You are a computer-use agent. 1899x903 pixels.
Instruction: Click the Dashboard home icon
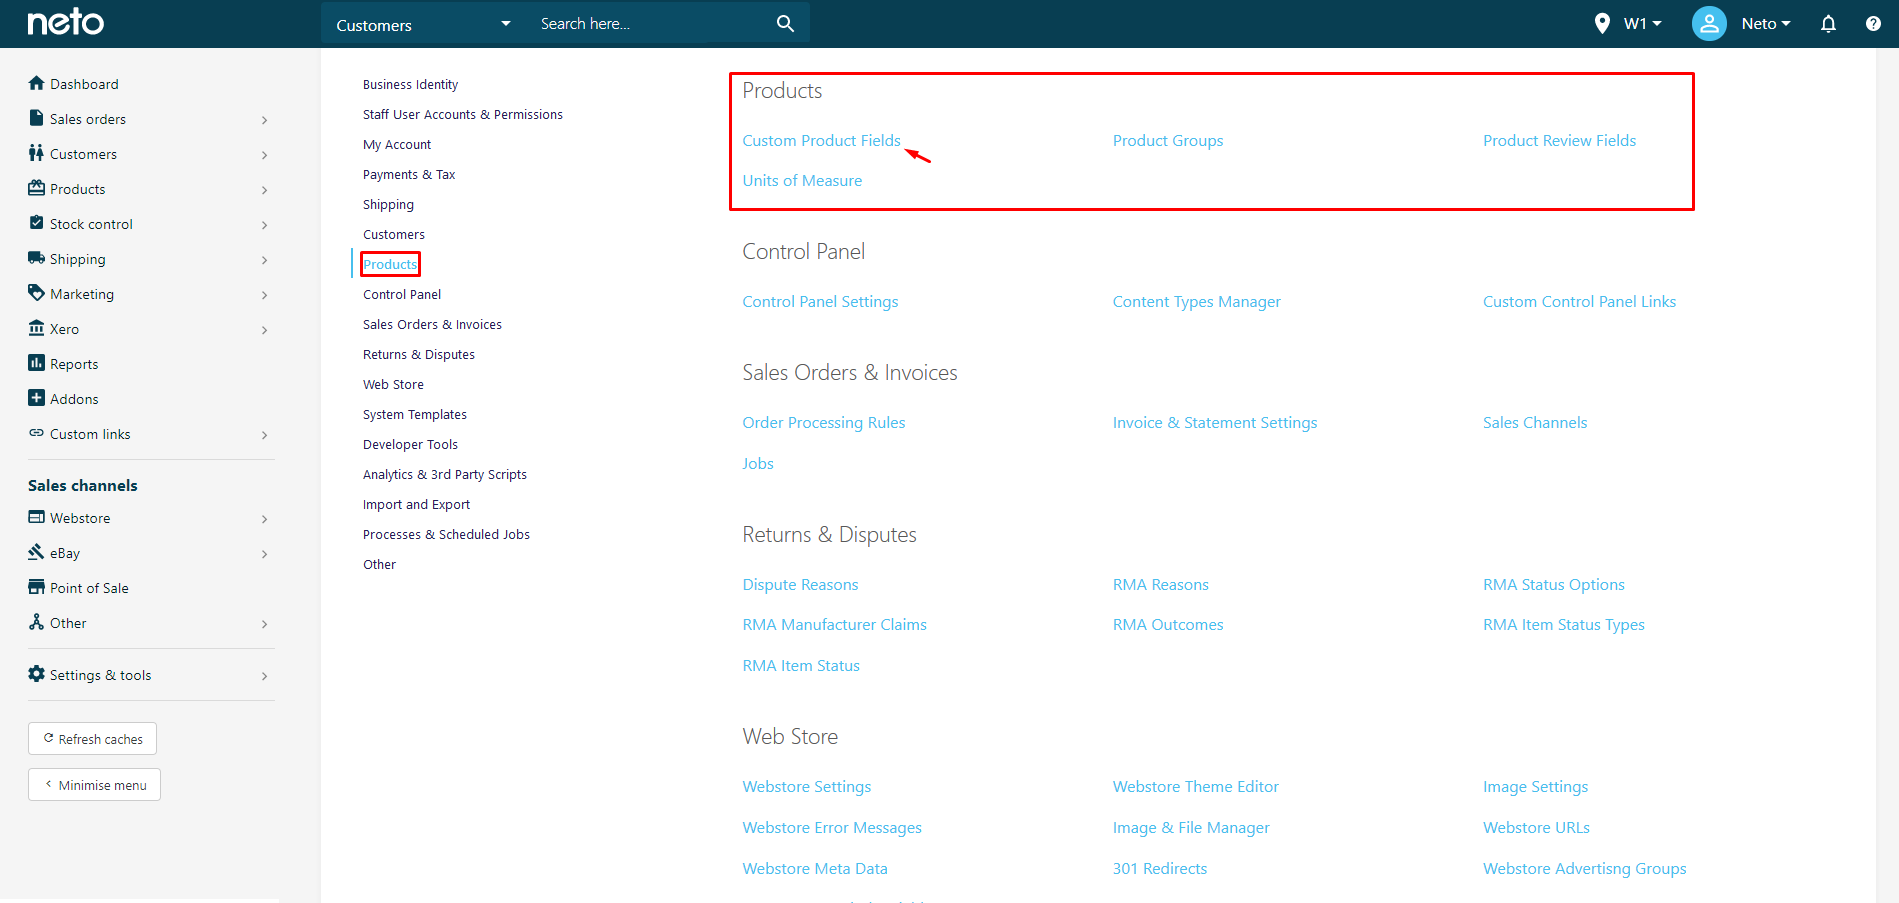click(x=37, y=83)
